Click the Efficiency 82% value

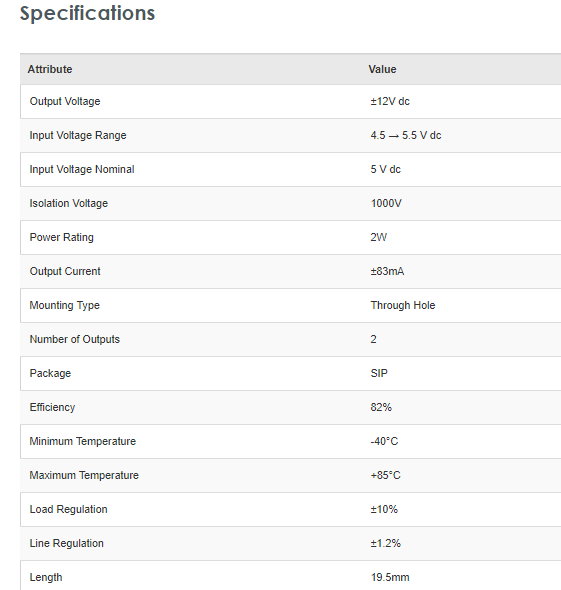pos(381,407)
